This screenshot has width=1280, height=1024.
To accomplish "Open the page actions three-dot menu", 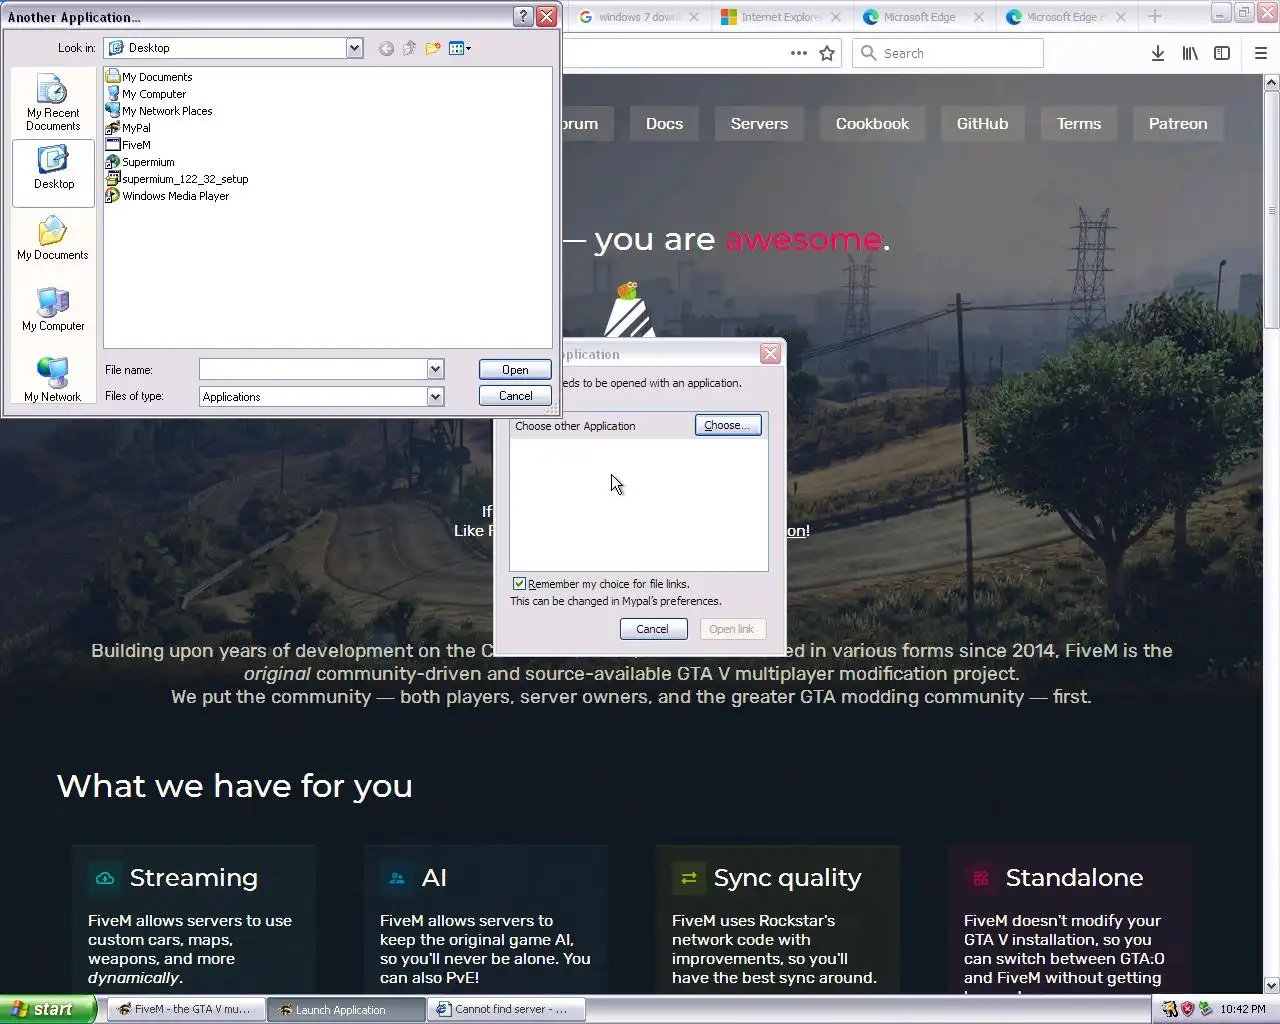I will tap(799, 53).
